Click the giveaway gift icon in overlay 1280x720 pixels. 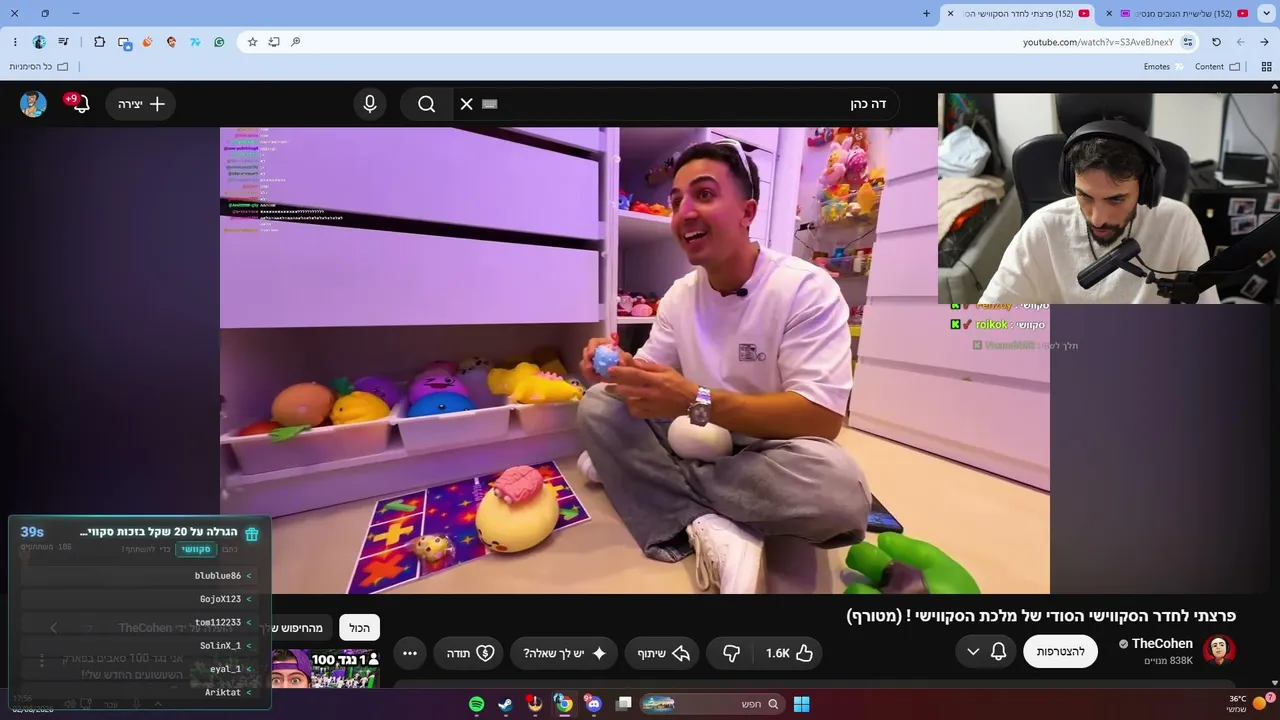click(x=252, y=534)
